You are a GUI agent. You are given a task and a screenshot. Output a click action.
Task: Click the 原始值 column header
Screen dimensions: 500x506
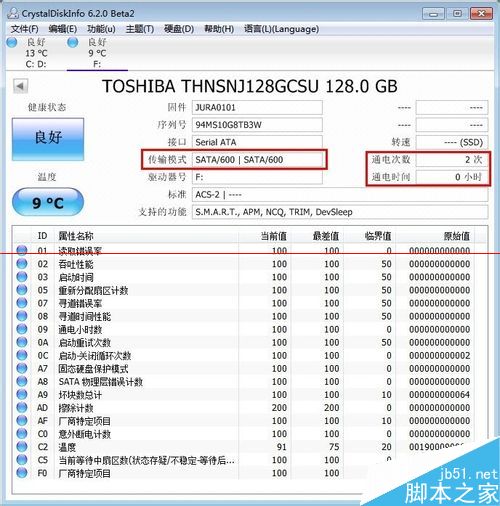point(457,236)
